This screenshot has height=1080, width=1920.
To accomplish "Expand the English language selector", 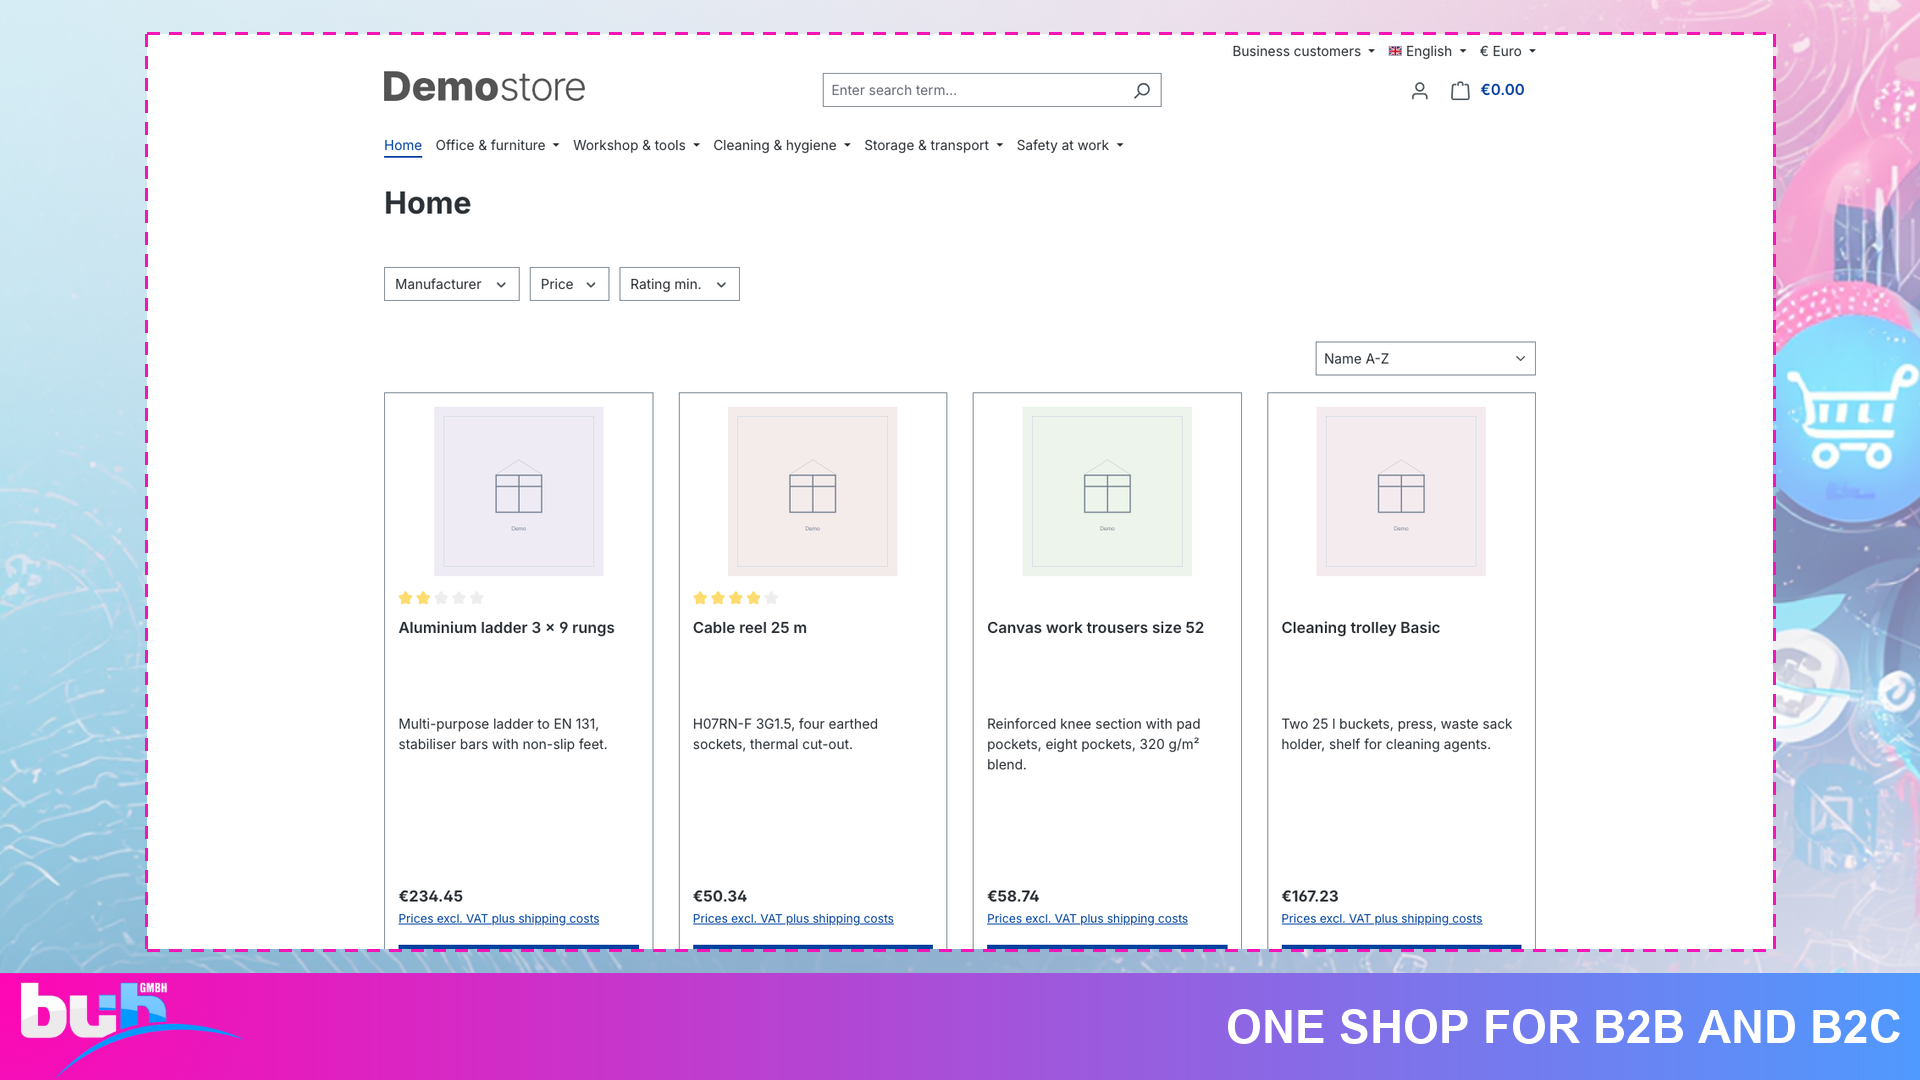I will click(1428, 51).
